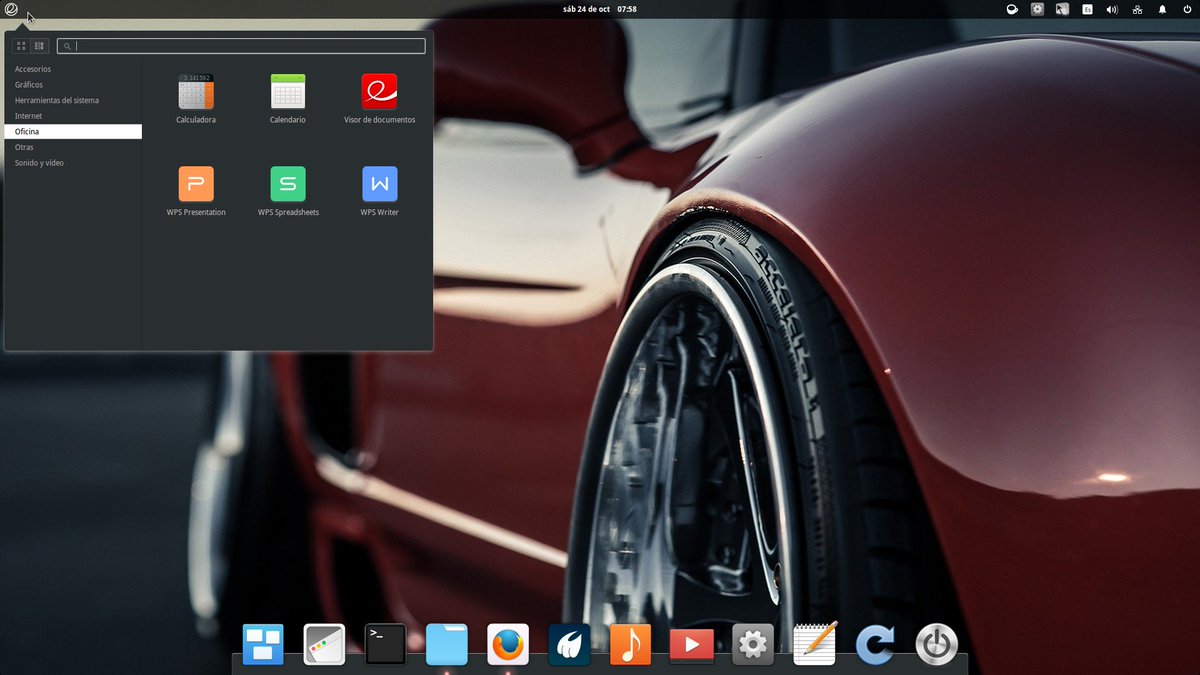The height and width of the screenshot is (675, 1200).
Task: Launch WPS Spreadsheets
Action: click(288, 191)
